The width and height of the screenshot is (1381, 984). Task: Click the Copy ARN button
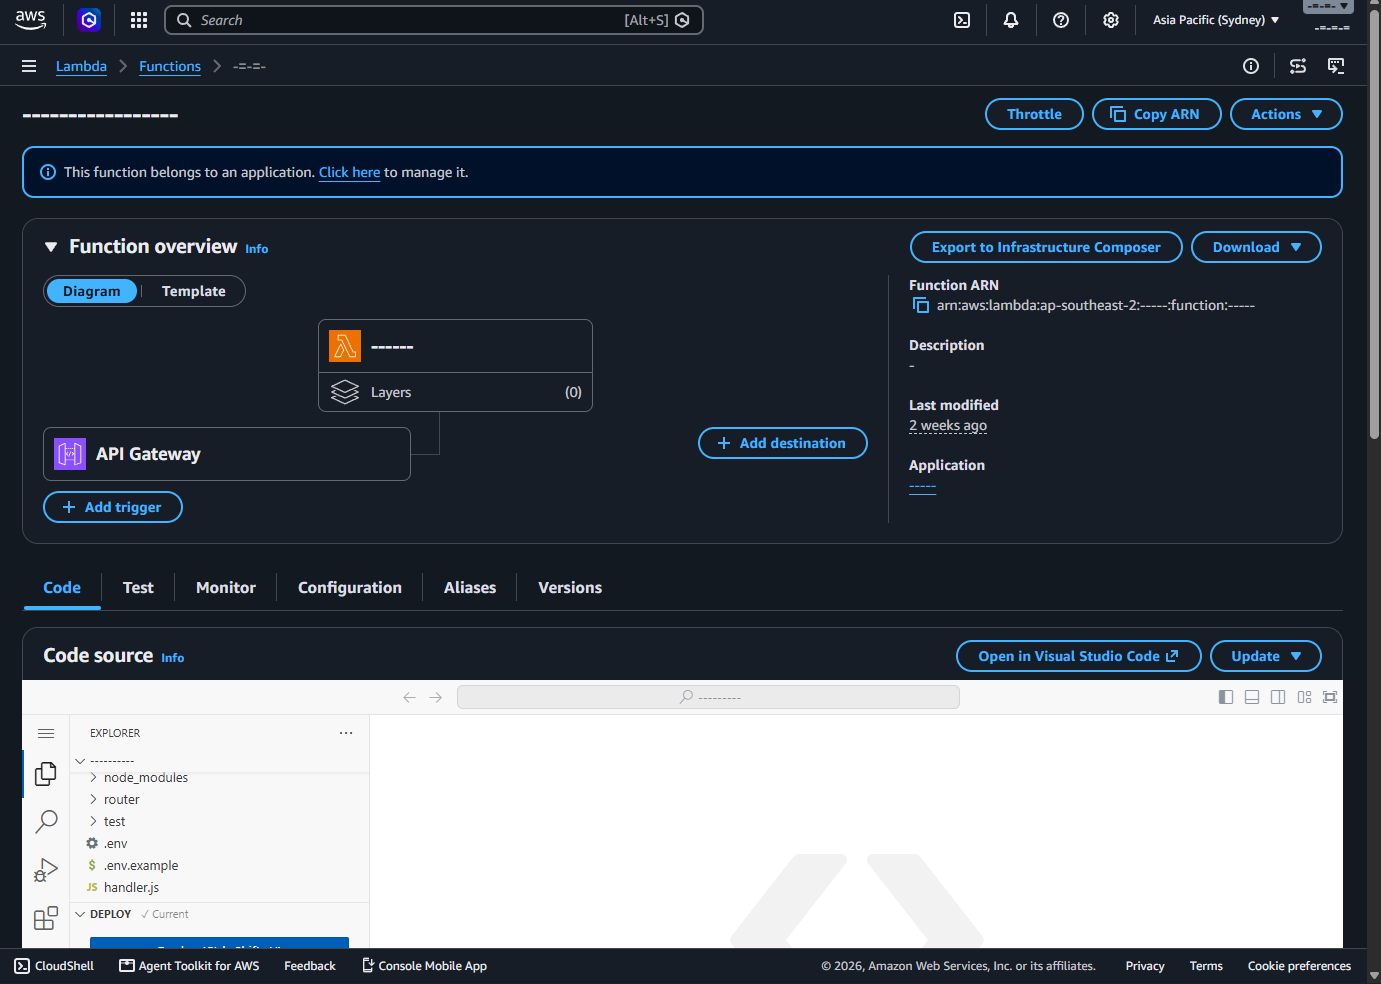tap(1157, 114)
